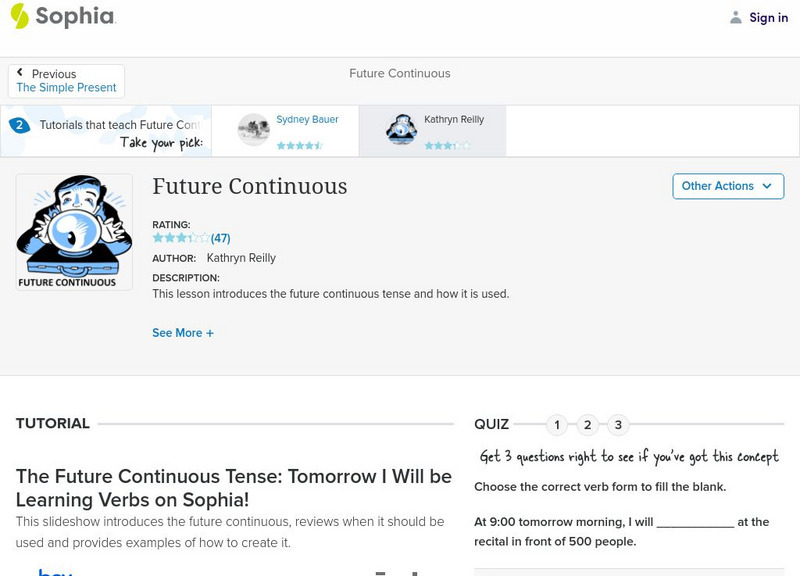Click the star rating under RATING label
Screen dimensions: 800x576
point(181,238)
